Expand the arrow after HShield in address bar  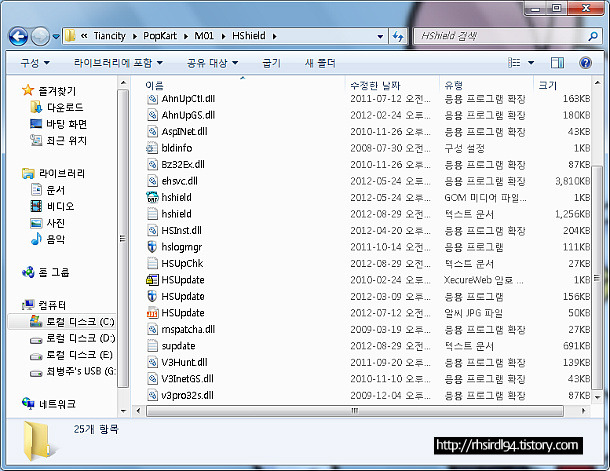274,37
